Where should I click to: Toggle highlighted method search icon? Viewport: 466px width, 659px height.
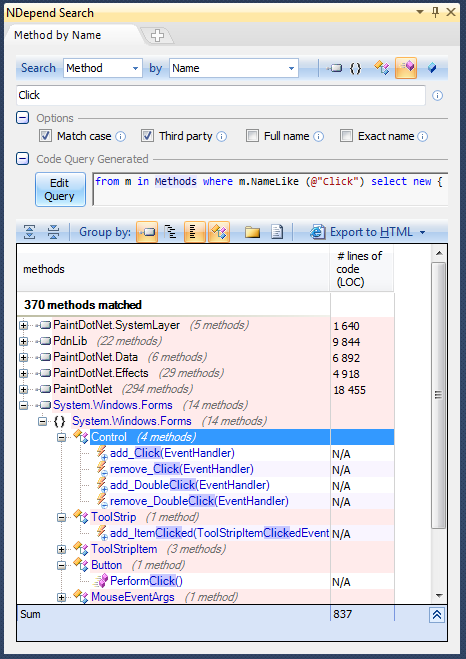pyautogui.click(x=406, y=68)
